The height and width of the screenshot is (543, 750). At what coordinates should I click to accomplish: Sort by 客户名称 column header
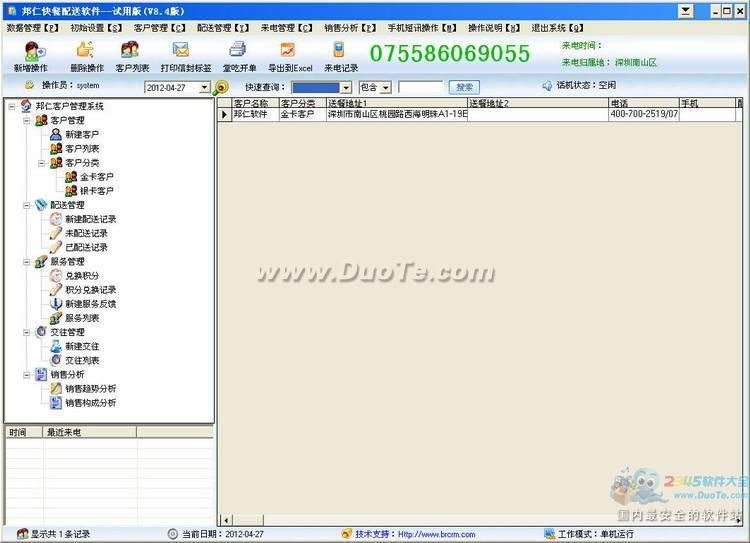pos(255,103)
